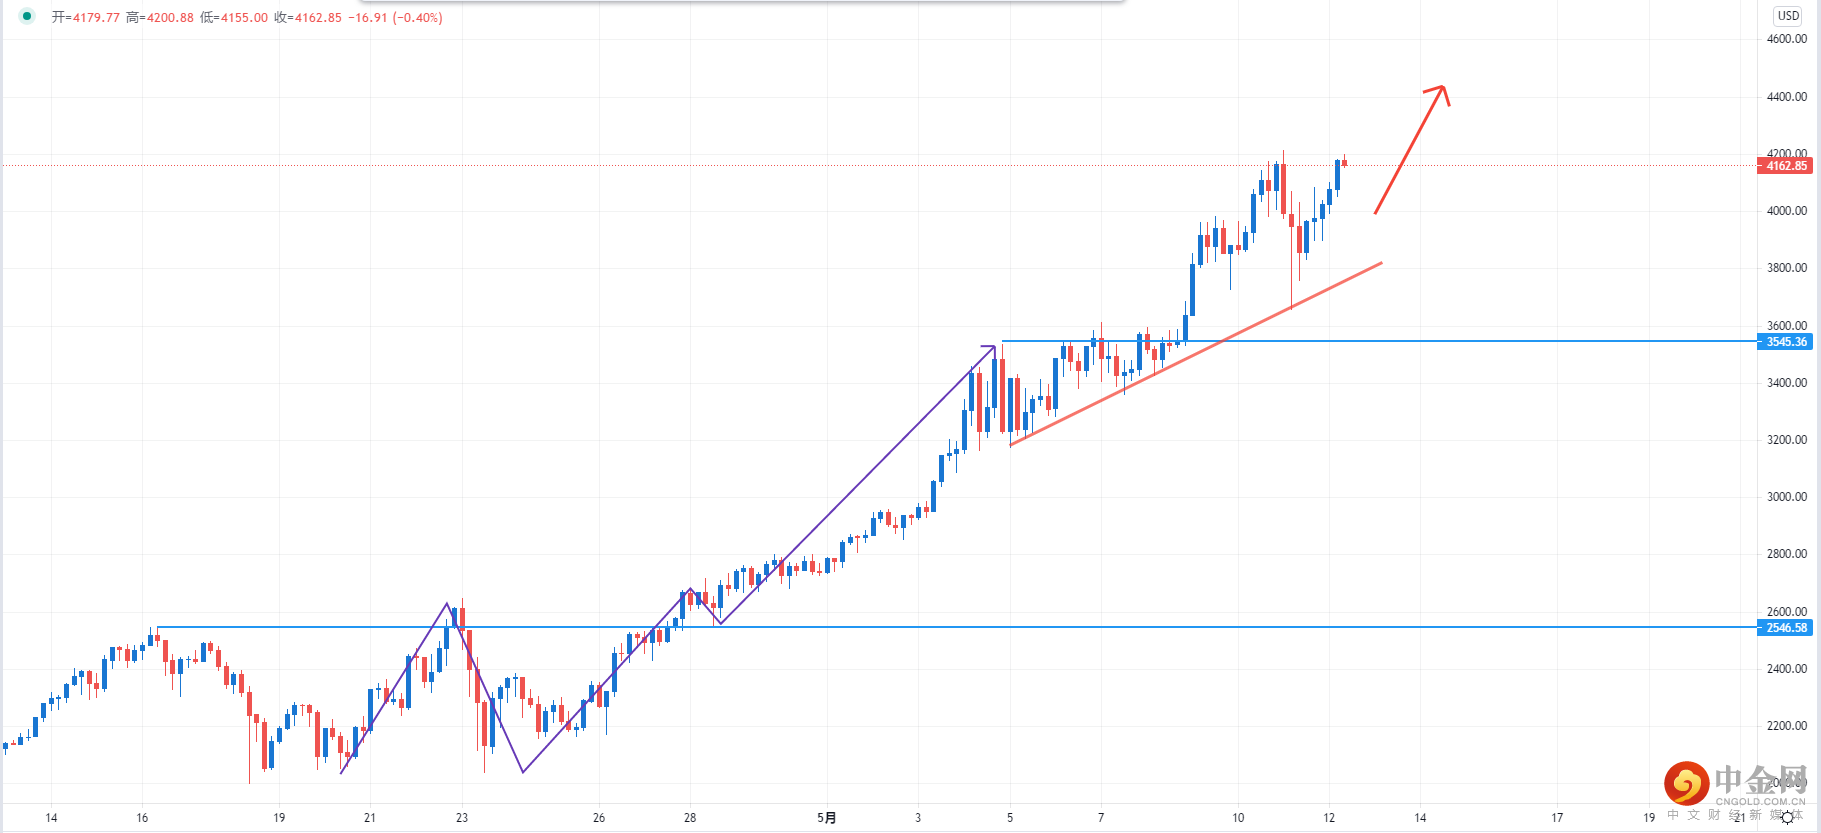Click the 3400.00 price axis label
The image size is (1821, 833).
1786,383
